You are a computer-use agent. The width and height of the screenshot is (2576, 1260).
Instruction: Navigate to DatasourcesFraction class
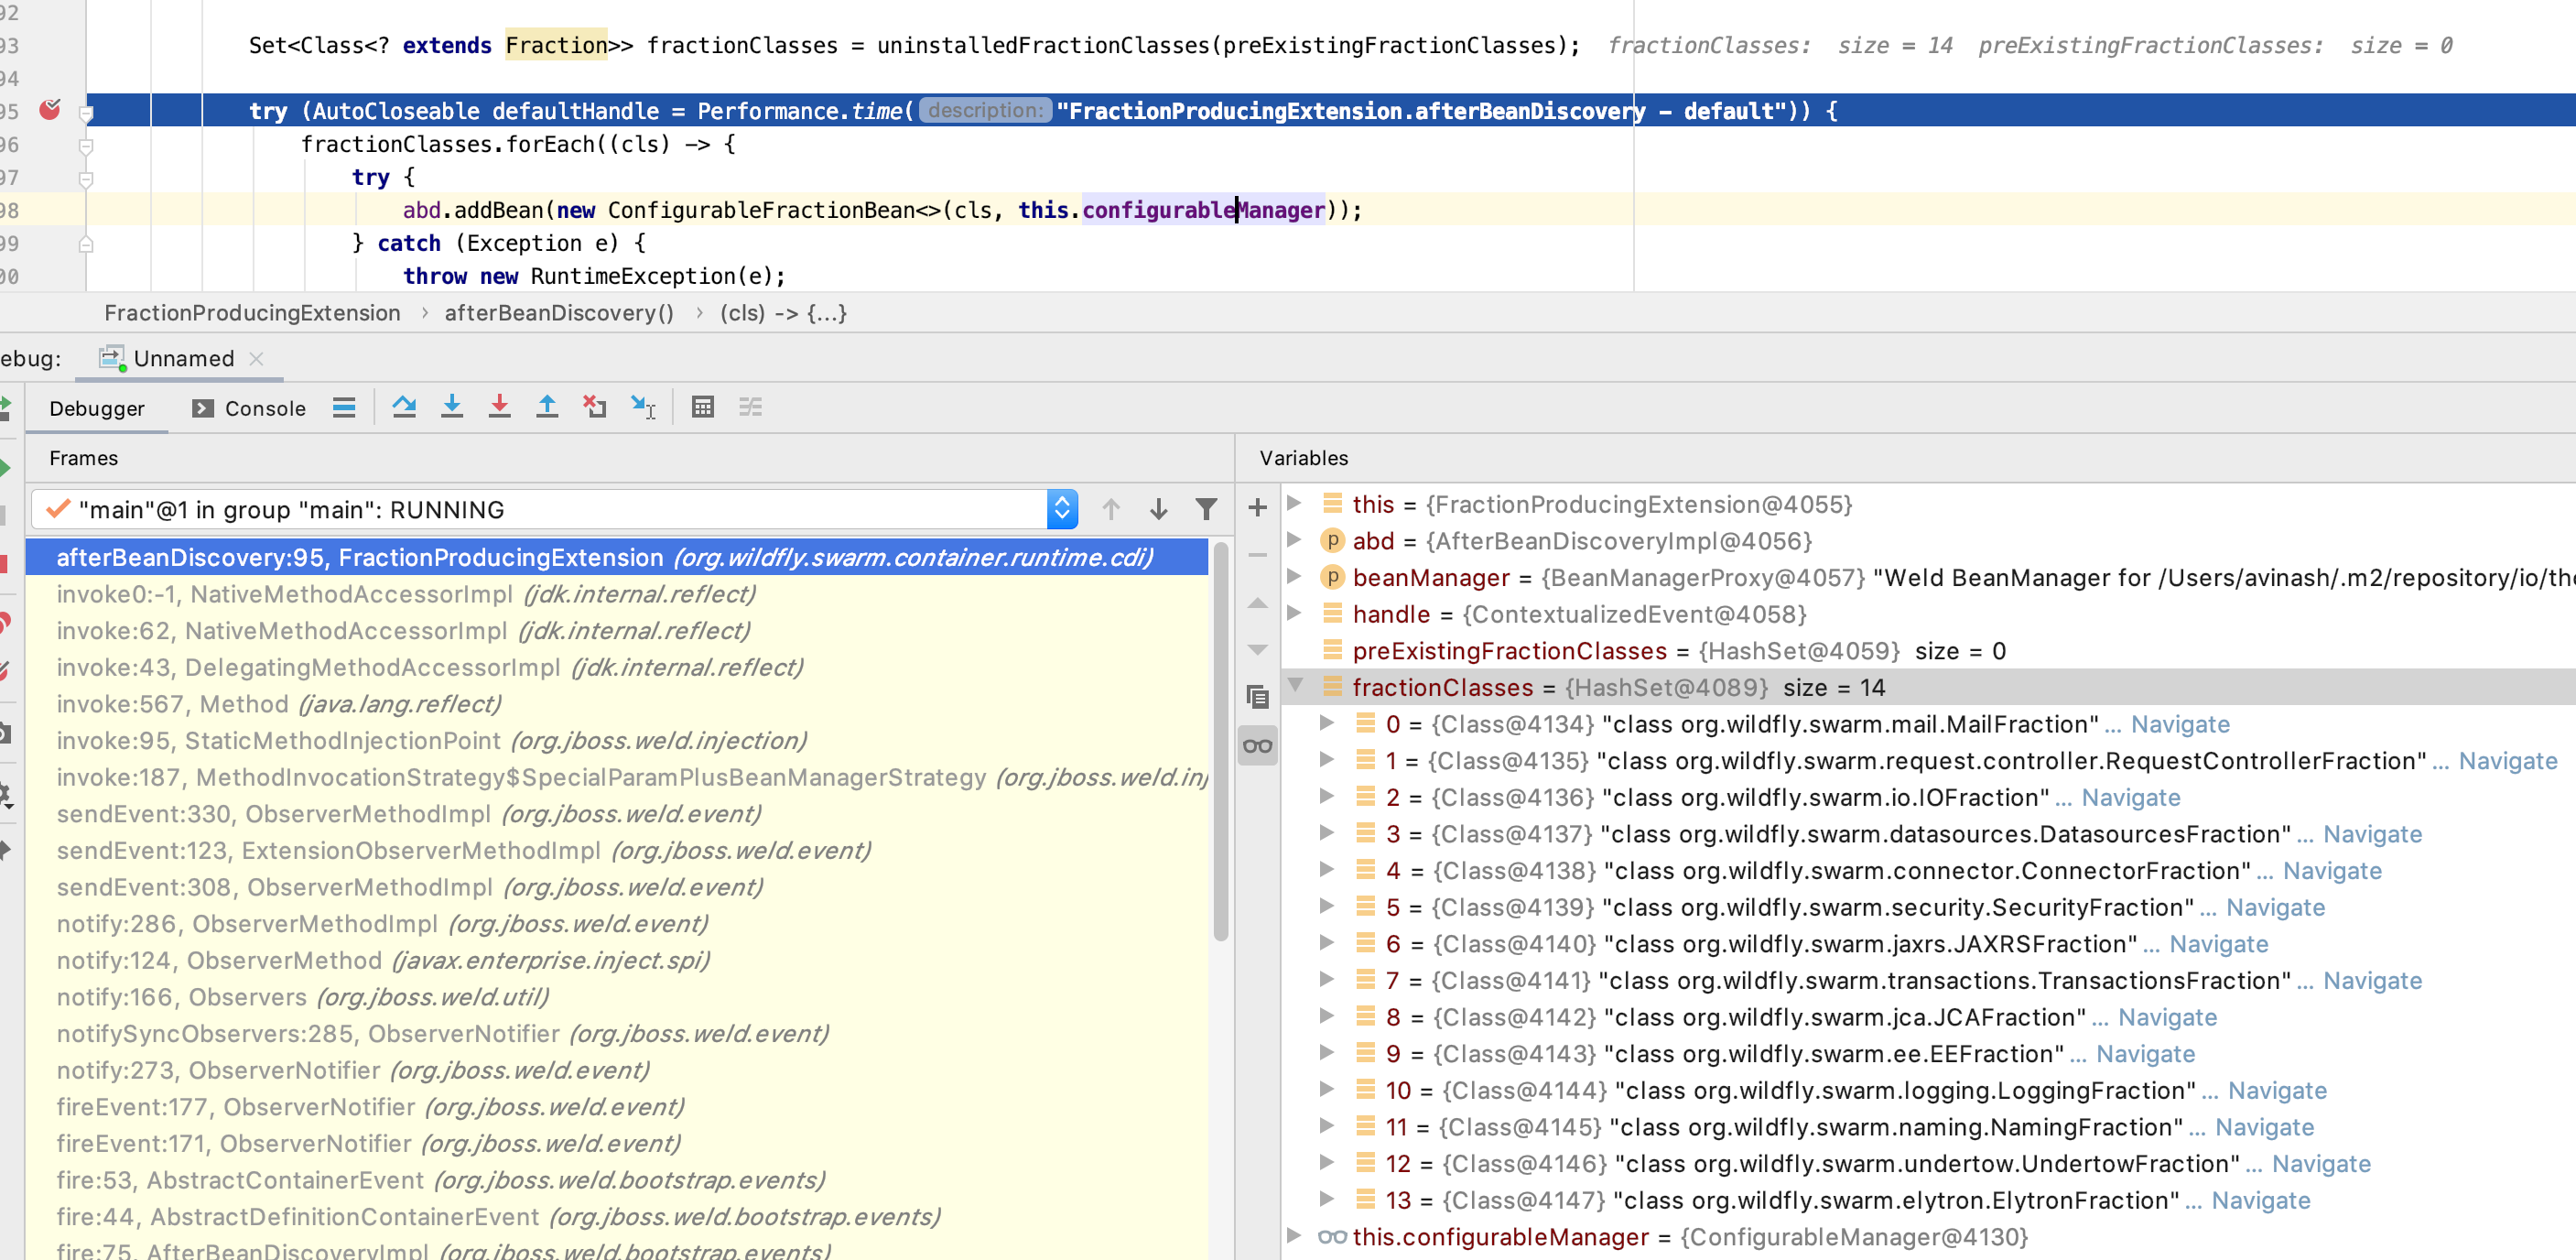click(x=2372, y=834)
